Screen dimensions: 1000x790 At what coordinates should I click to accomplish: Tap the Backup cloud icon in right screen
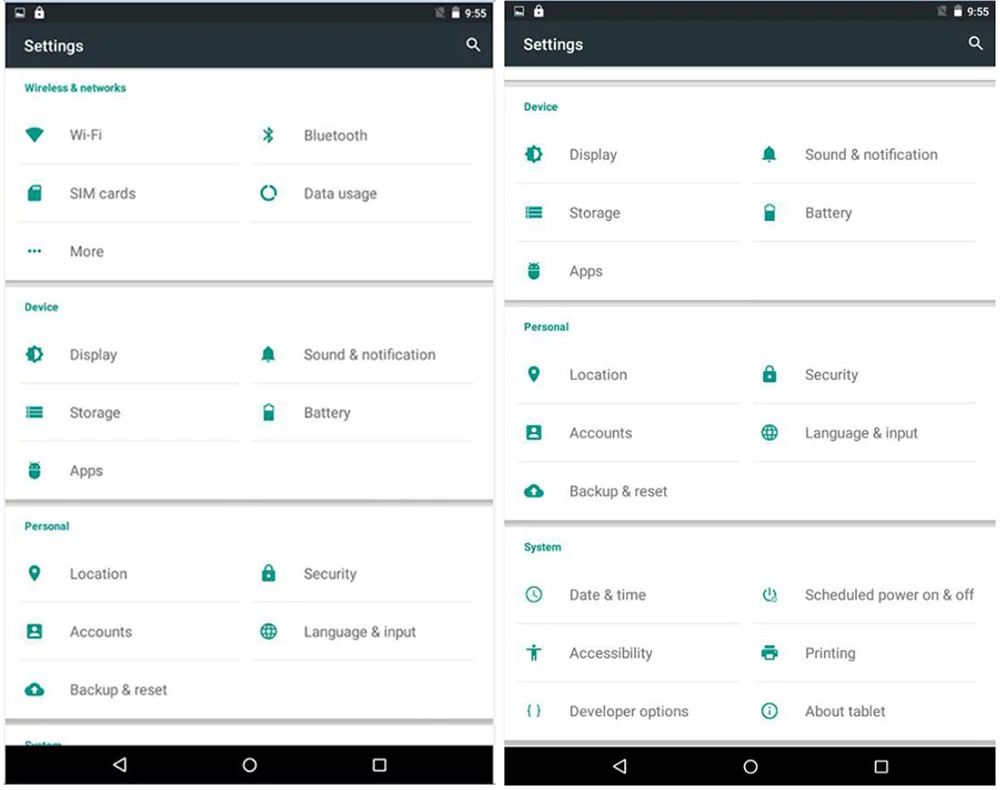pyautogui.click(x=534, y=491)
